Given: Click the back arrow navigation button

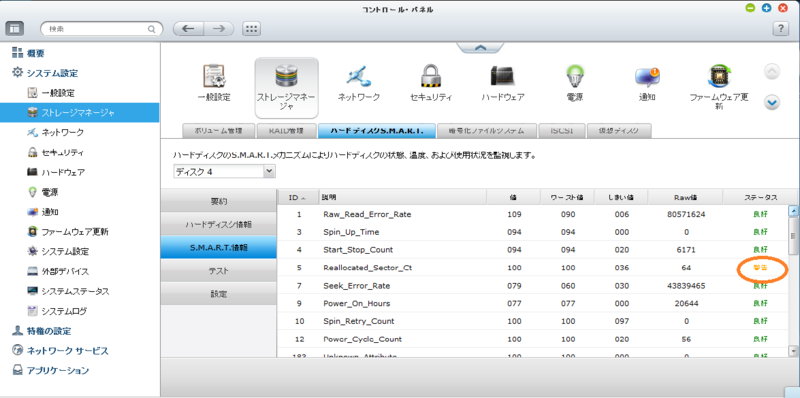Looking at the screenshot, I should pyautogui.click(x=188, y=29).
